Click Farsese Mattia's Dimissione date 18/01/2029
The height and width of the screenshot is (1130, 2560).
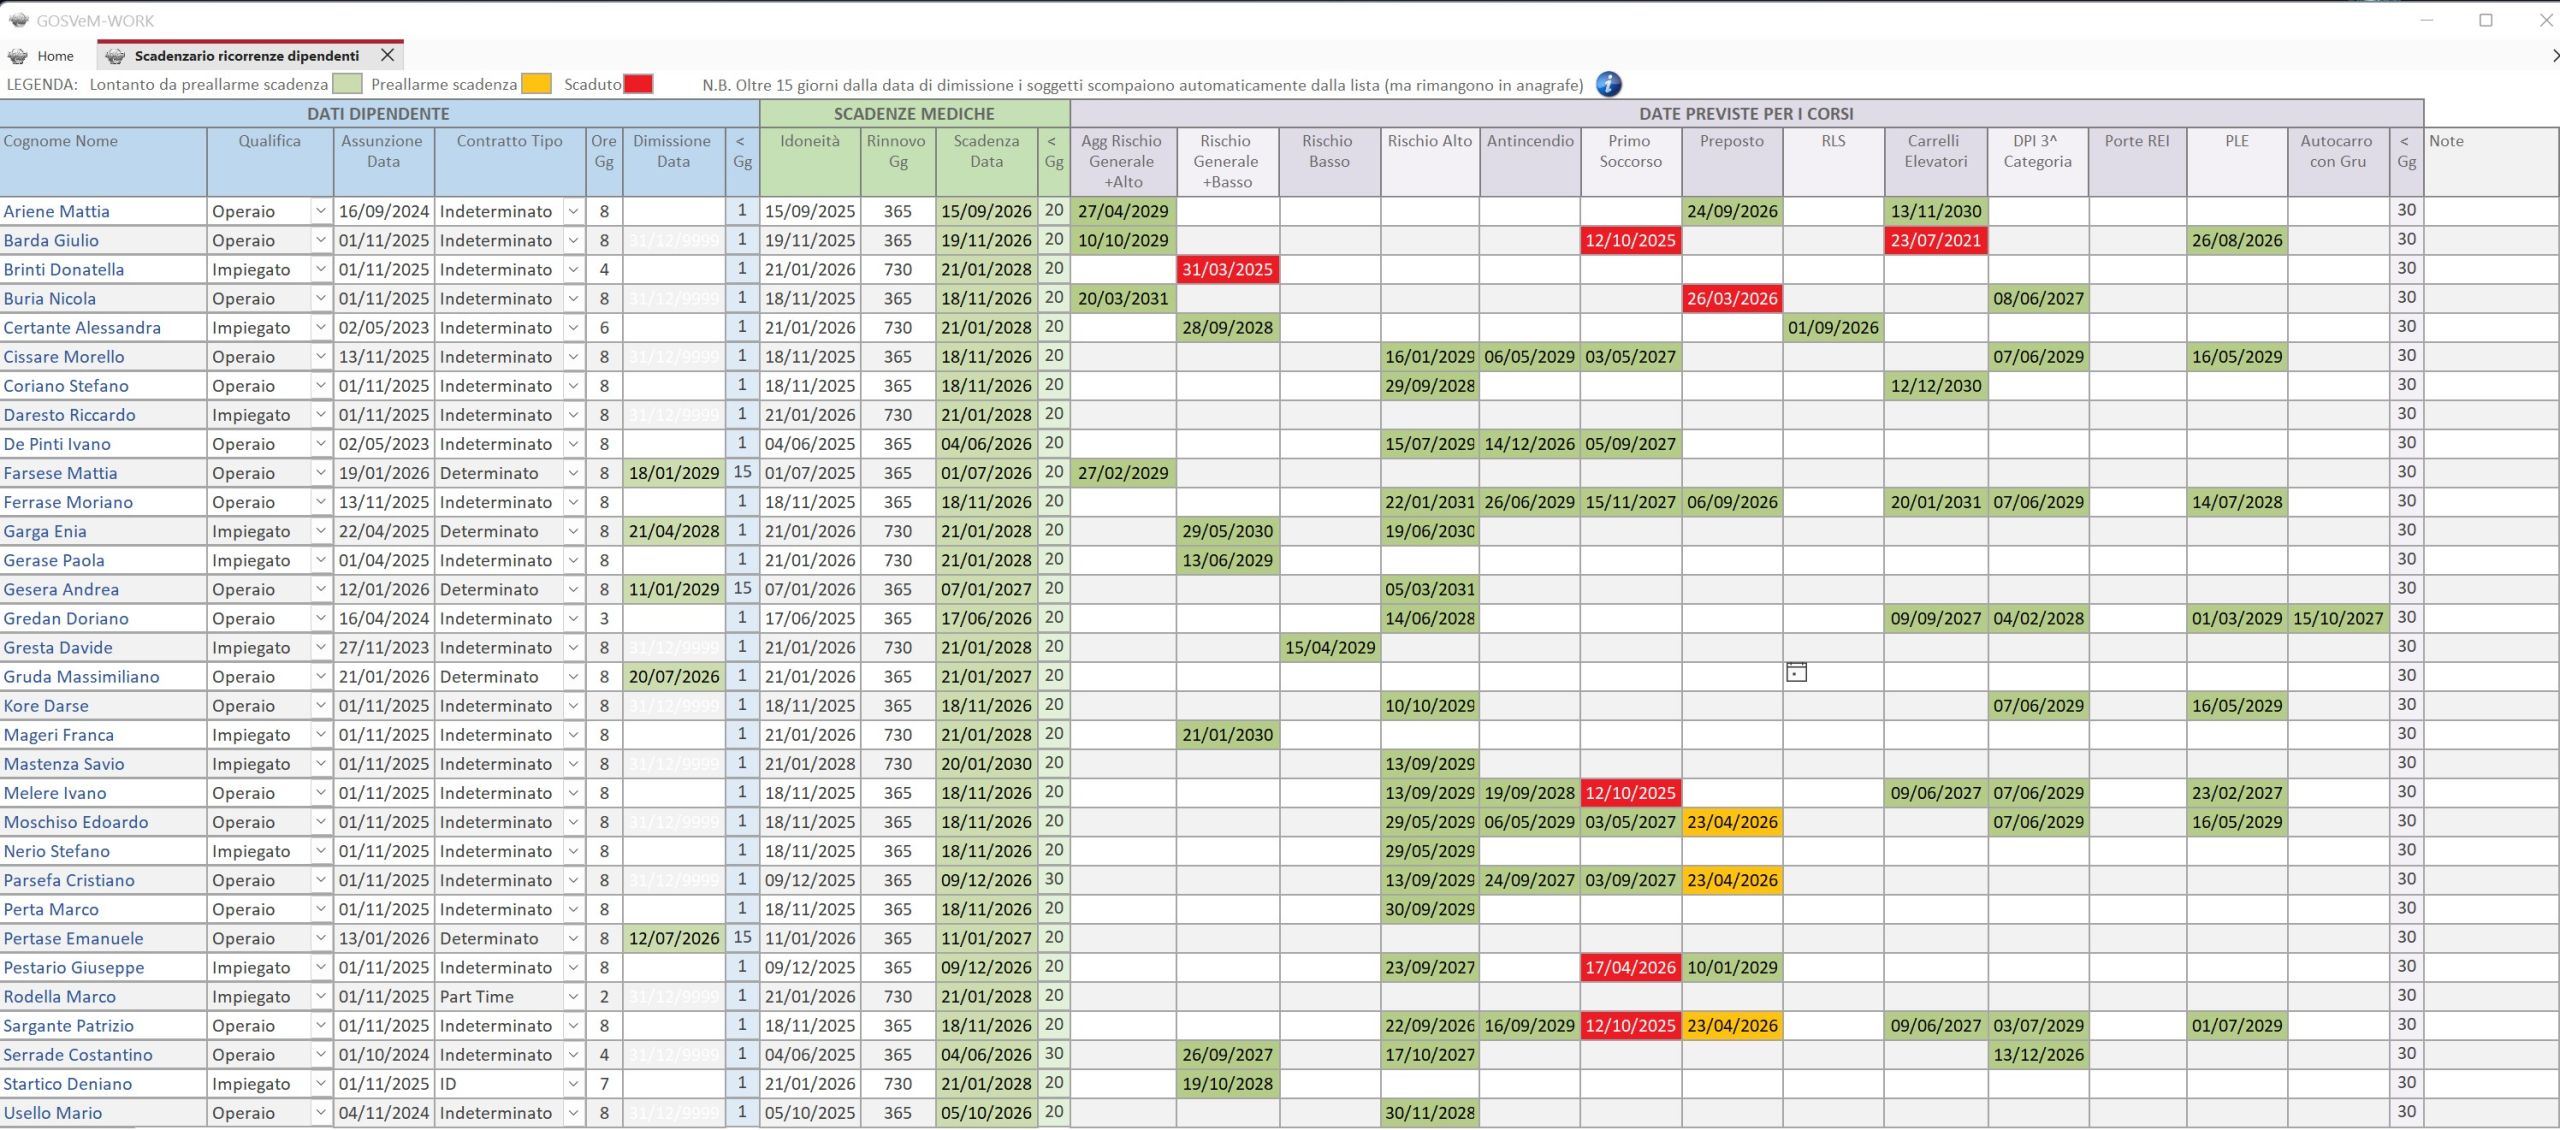click(674, 473)
